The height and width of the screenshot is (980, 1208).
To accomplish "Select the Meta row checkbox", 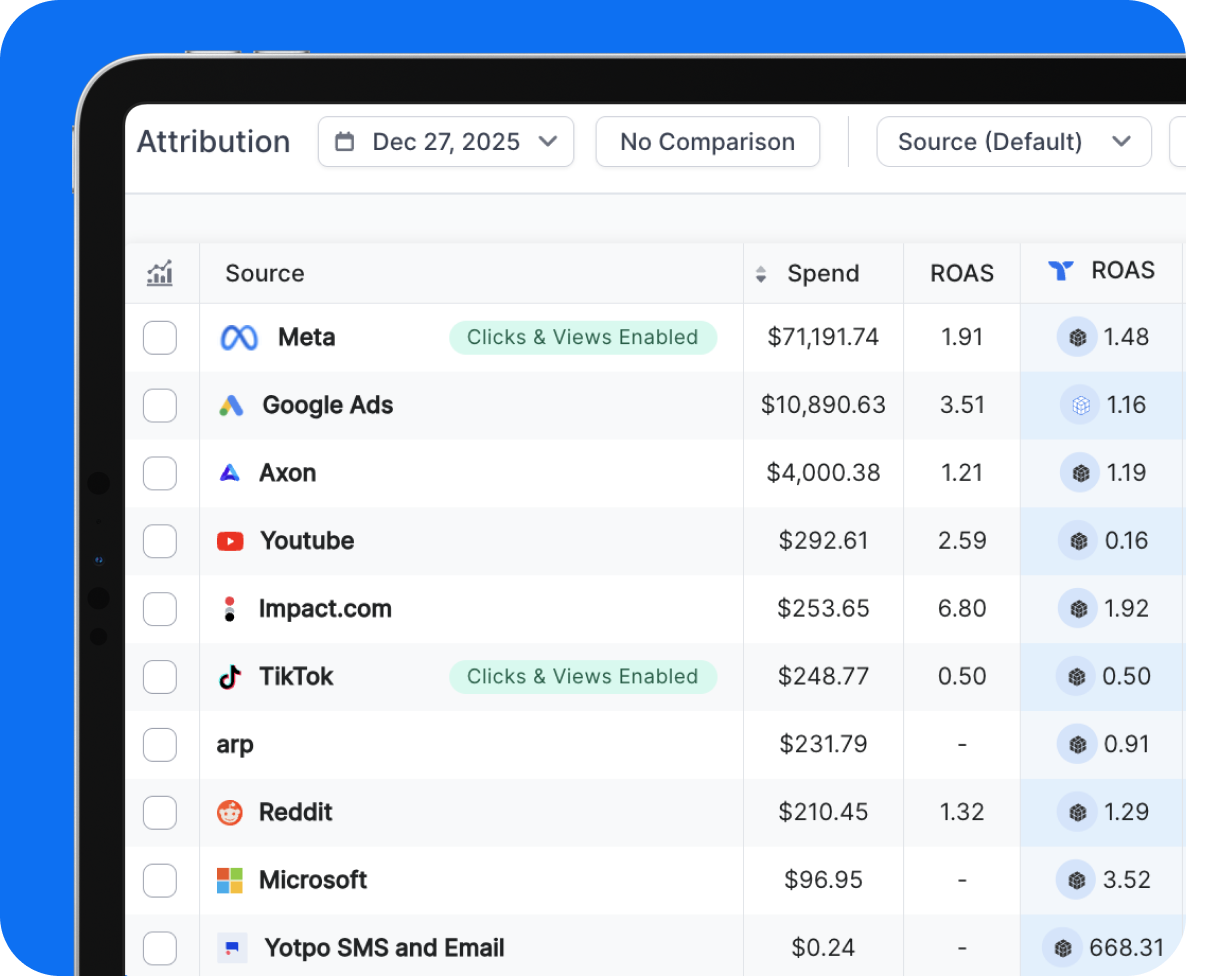I will pyautogui.click(x=160, y=338).
